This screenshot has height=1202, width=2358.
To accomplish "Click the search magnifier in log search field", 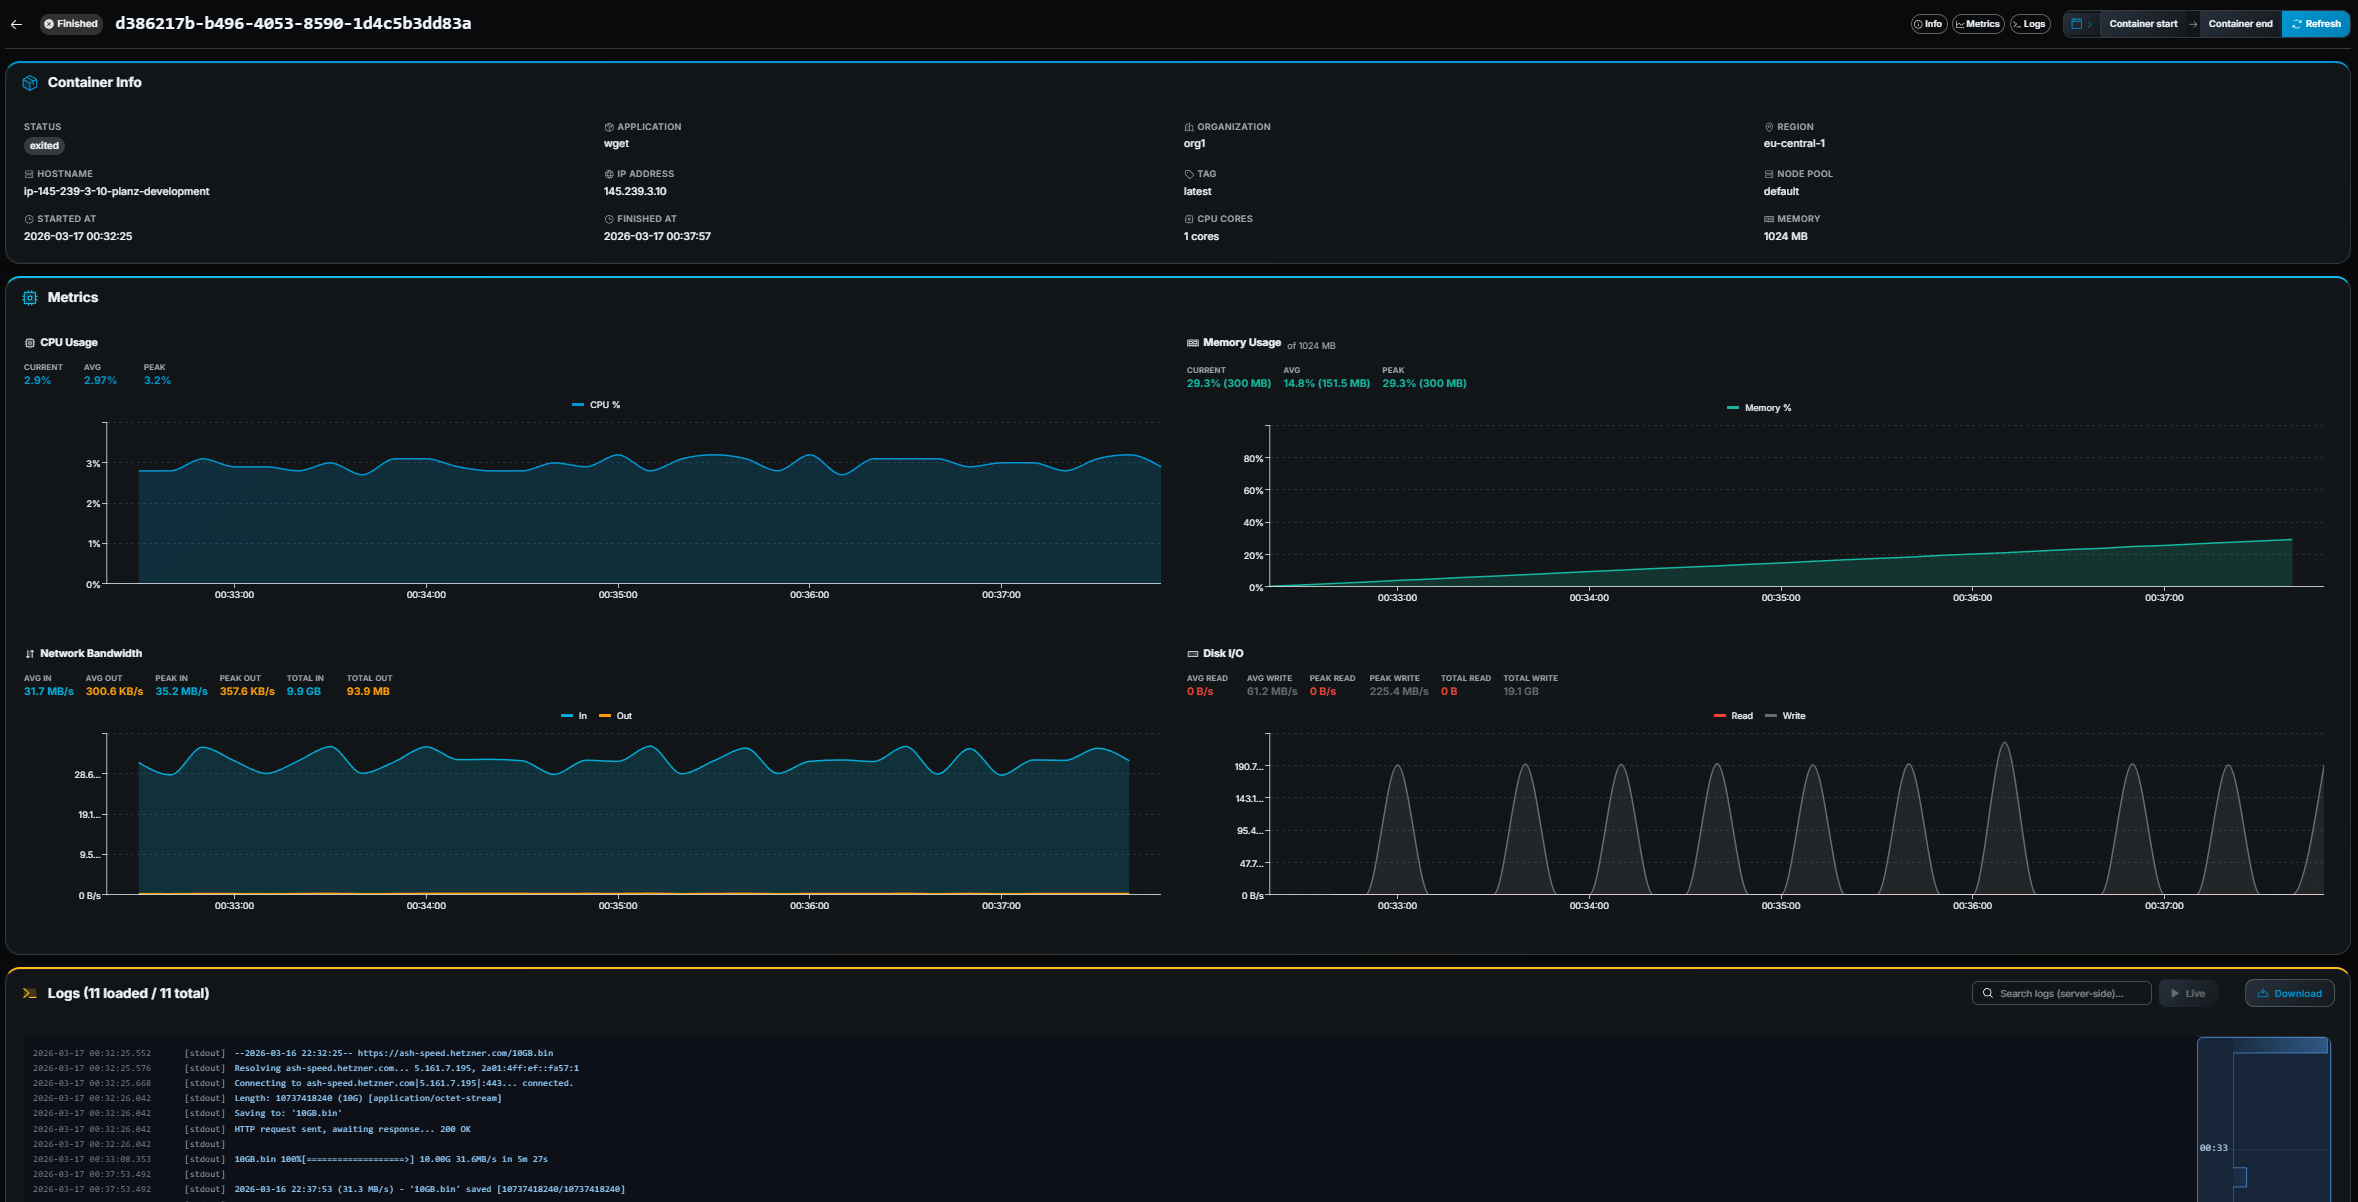I will tap(1988, 993).
